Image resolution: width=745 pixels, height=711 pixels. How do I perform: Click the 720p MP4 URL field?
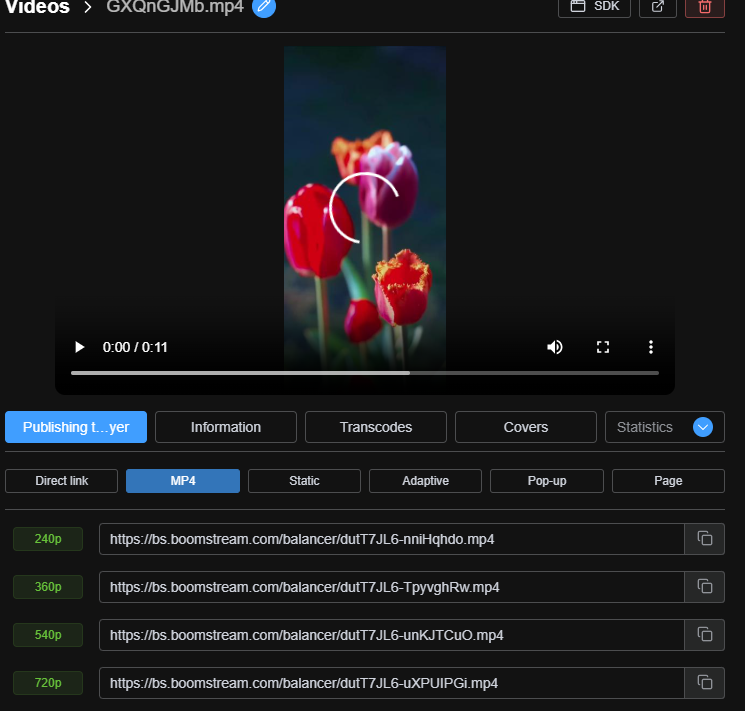[392, 683]
